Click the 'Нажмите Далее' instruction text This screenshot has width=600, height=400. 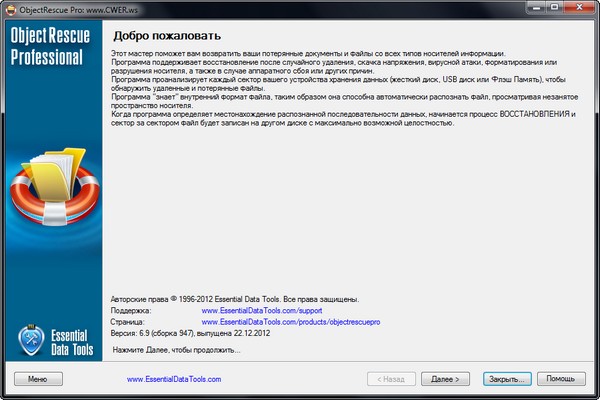point(177,351)
